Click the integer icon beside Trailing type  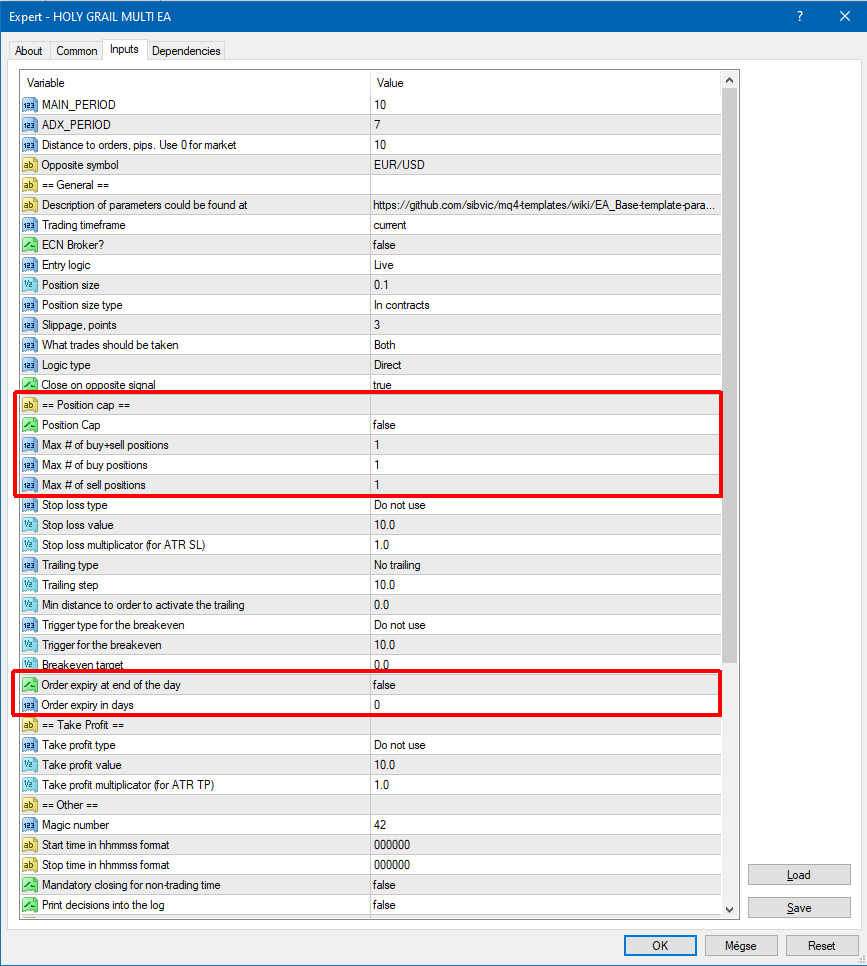(30, 565)
